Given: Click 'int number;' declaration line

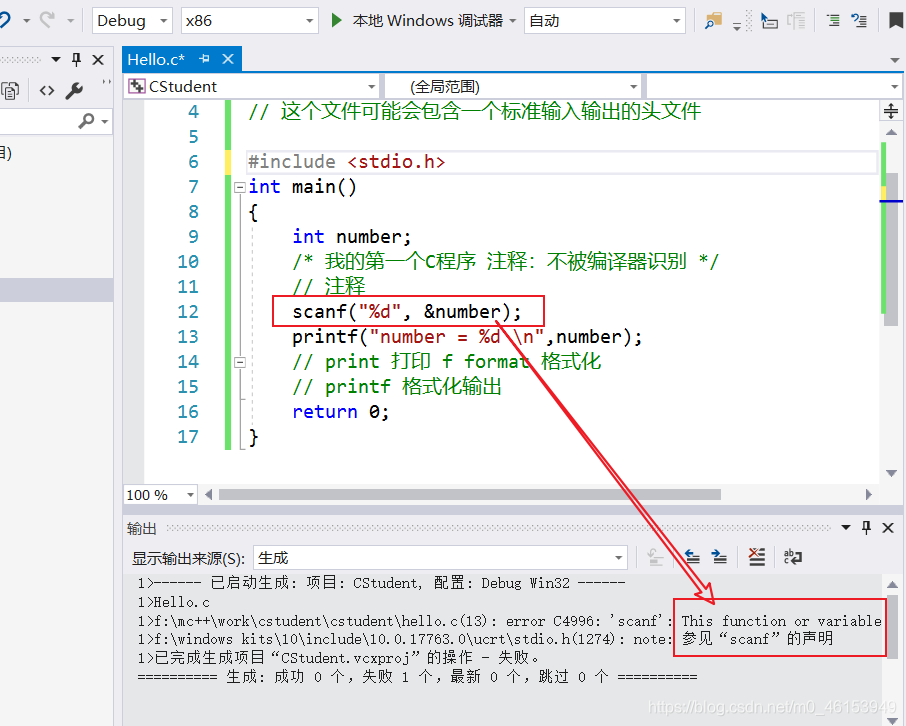Looking at the screenshot, I should pos(351,237).
